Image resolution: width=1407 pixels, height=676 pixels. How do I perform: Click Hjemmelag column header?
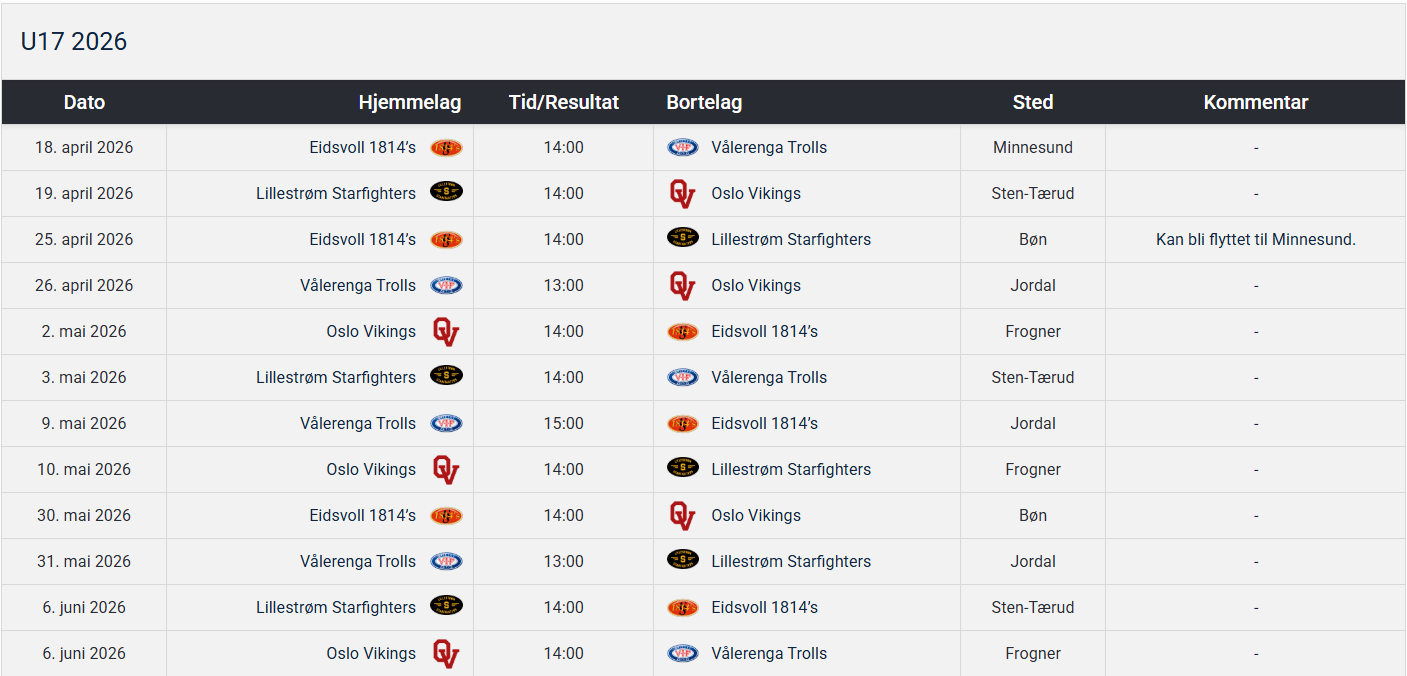pyautogui.click(x=410, y=102)
